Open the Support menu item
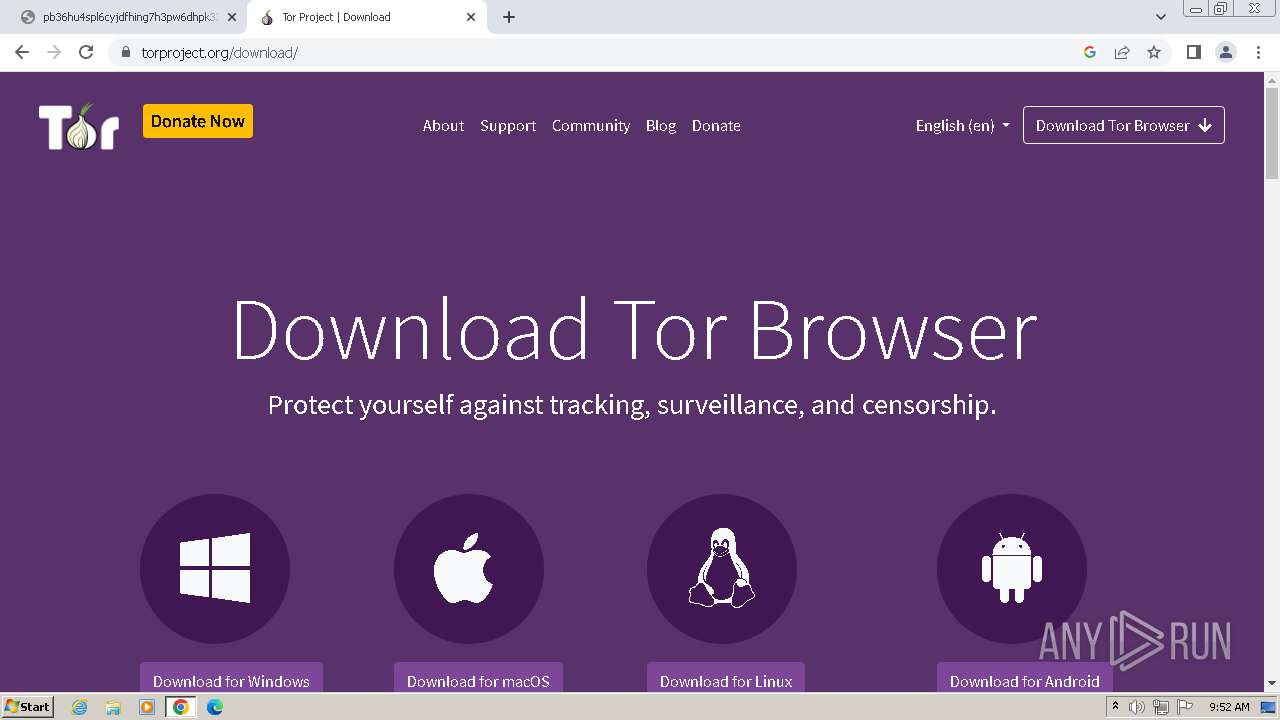Image resolution: width=1280 pixels, height=720 pixels. click(x=508, y=126)
